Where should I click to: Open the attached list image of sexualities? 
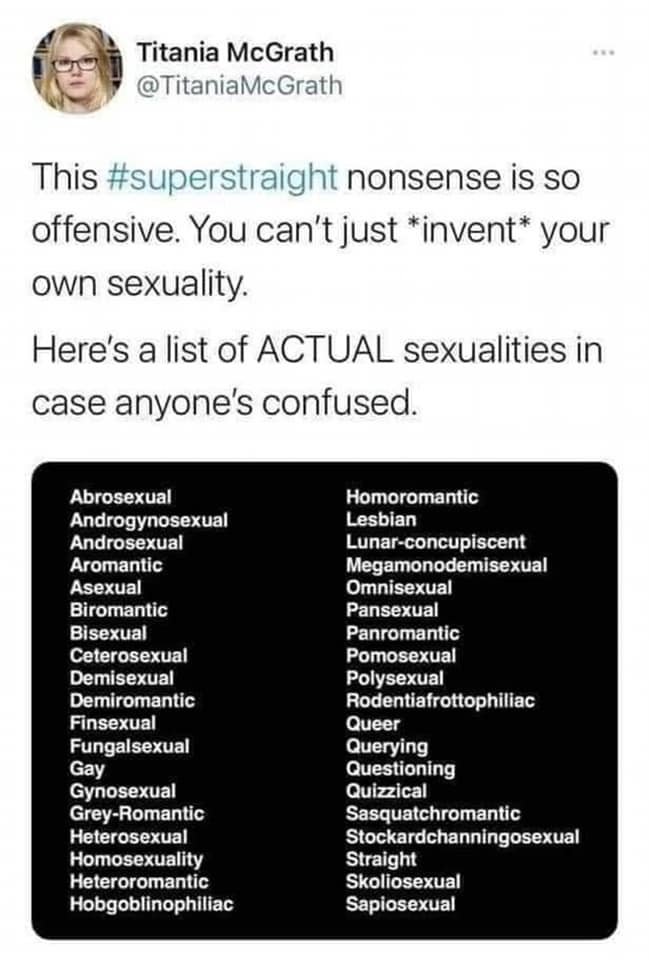(324, 700)
